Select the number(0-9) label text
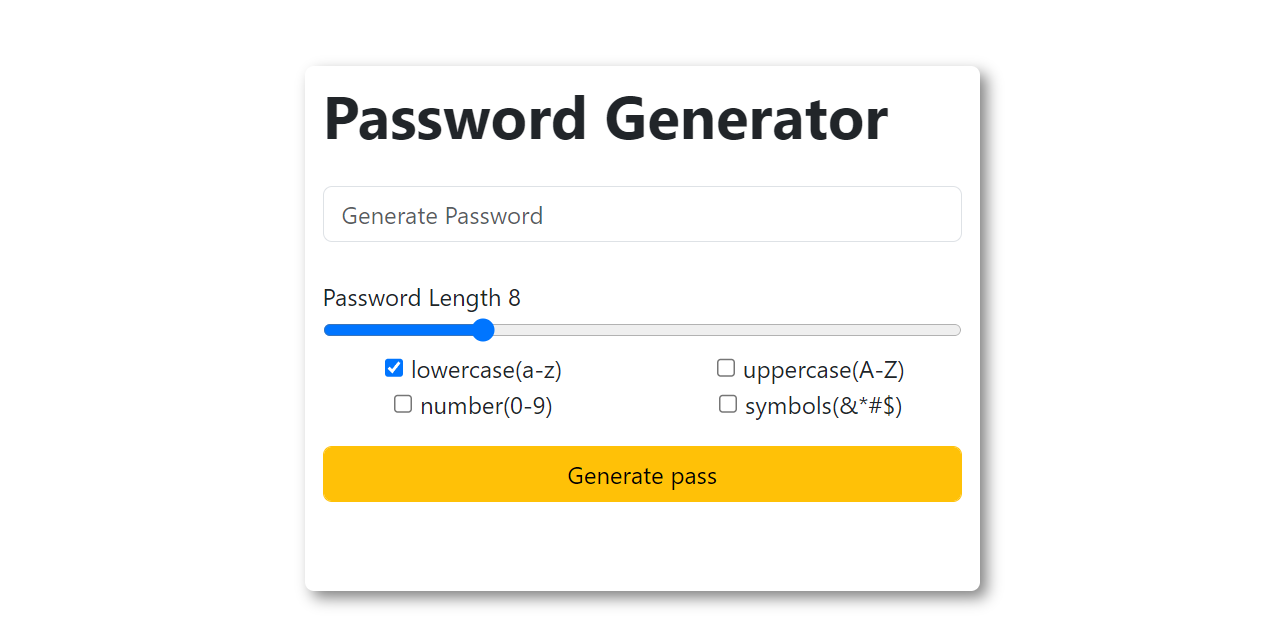Screen dimensions: 1280x640 [486, 406]
